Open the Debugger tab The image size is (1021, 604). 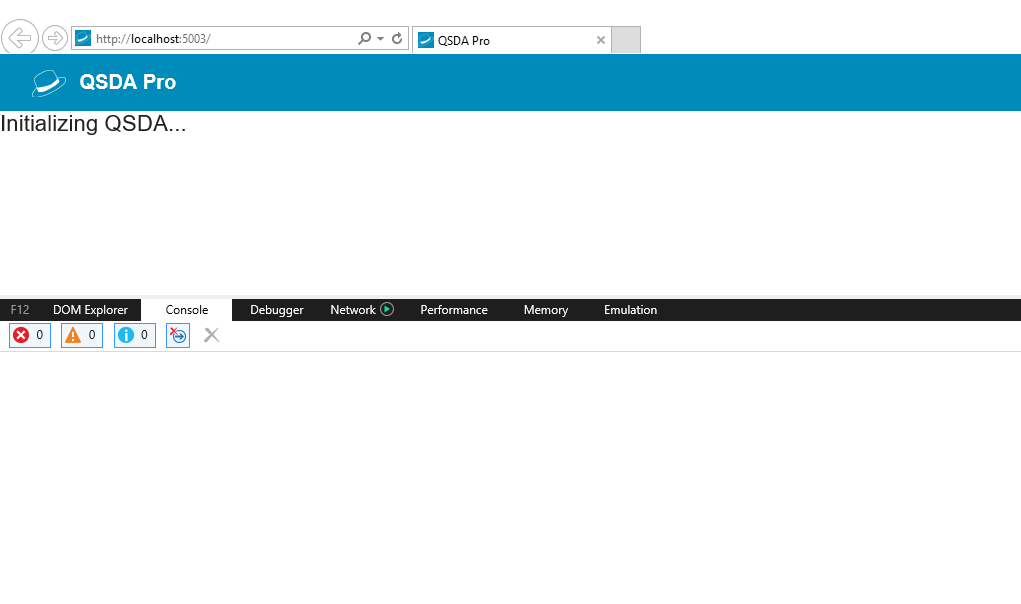(277, 310)
